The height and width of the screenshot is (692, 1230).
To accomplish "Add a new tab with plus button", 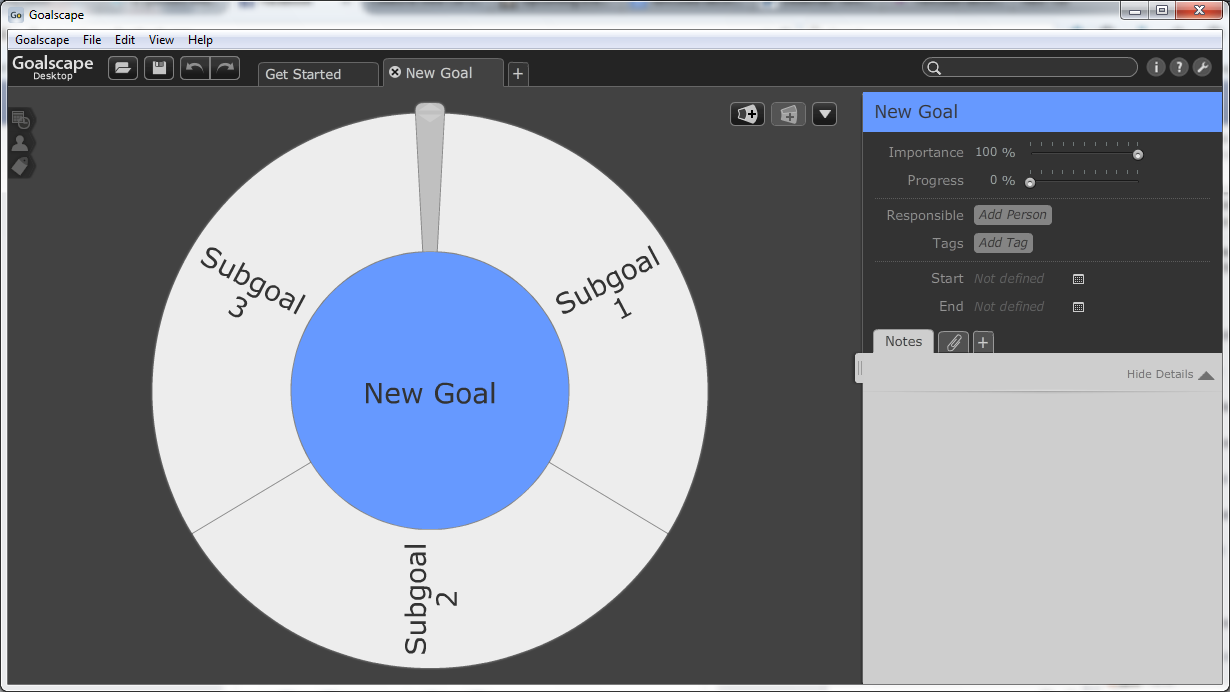I will [517, 74].
